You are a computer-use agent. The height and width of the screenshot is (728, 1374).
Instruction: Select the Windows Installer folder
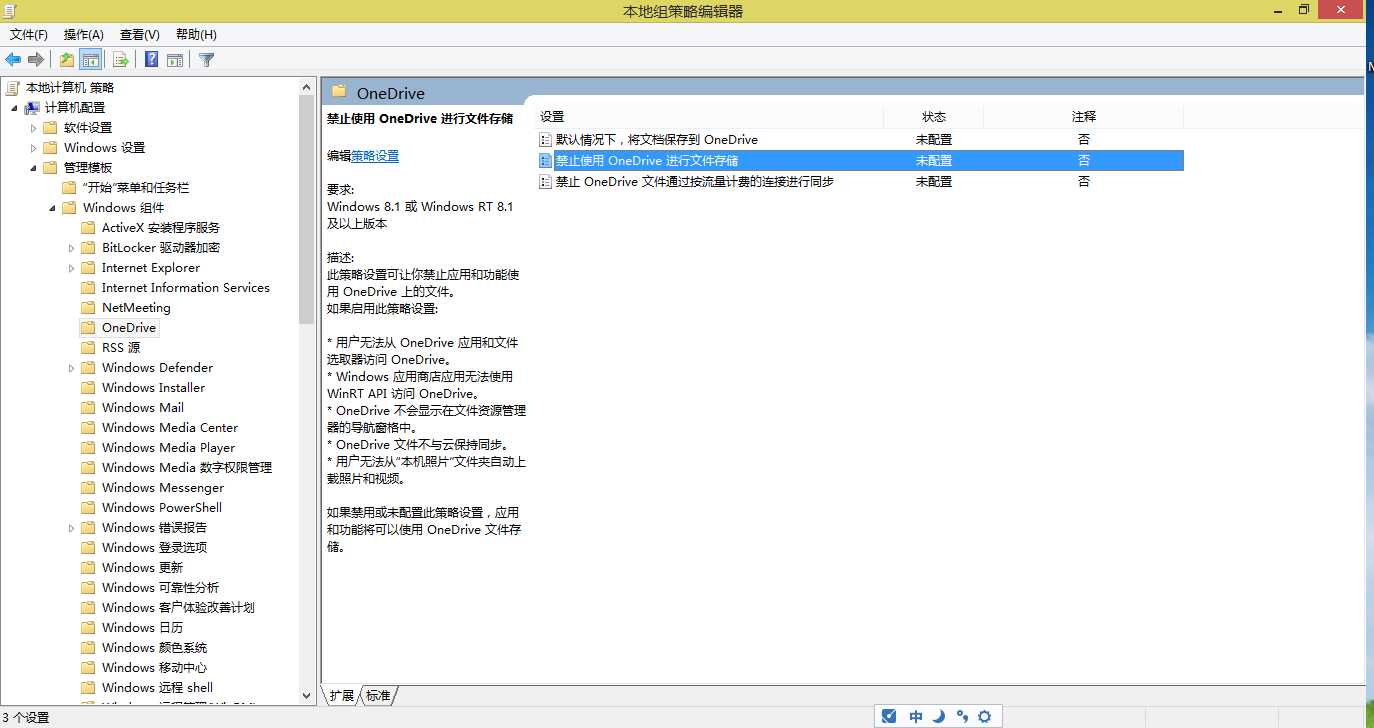[153, 388]
